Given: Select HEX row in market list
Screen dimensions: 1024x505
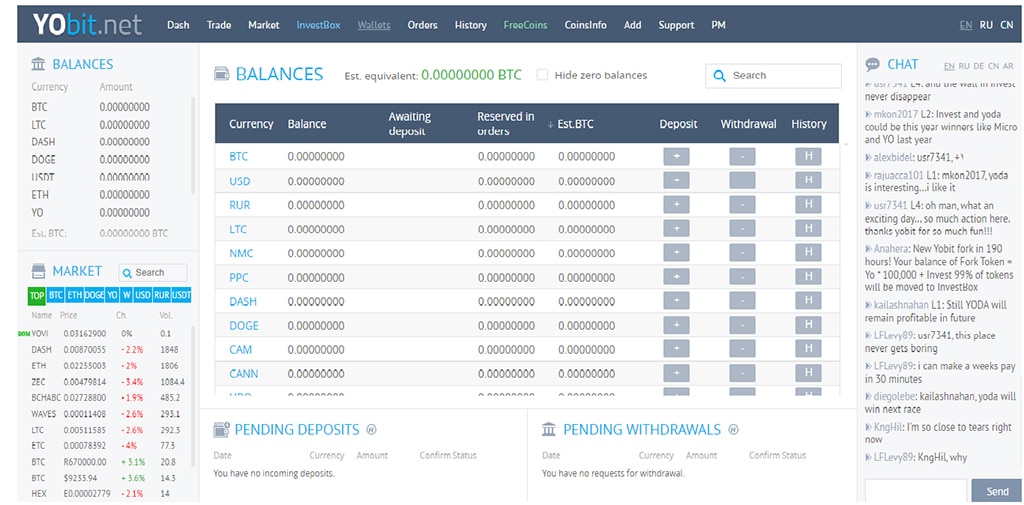Looking at the screenshot, I should (x=109, y=493).
